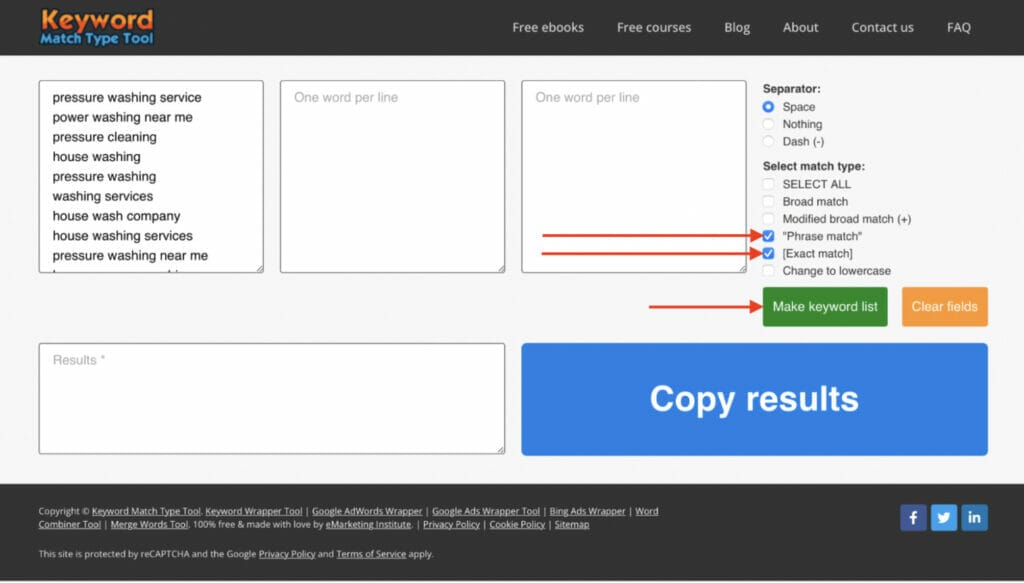
Task: Navigate to the FAQ page
Action: pos(958,27)
